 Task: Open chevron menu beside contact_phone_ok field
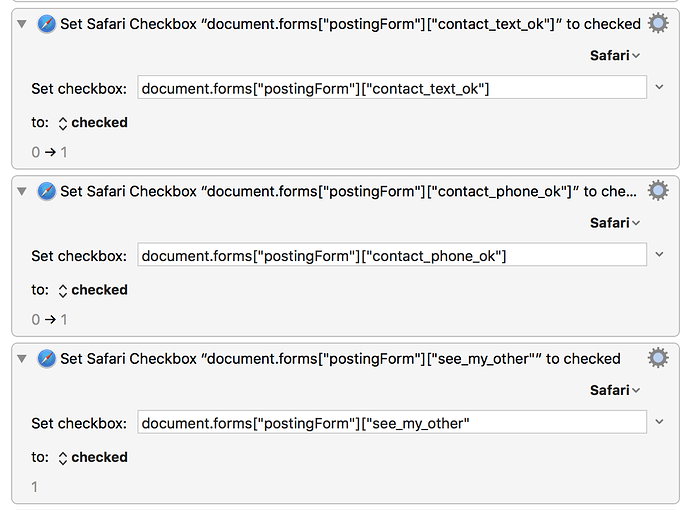click(659, 254)
